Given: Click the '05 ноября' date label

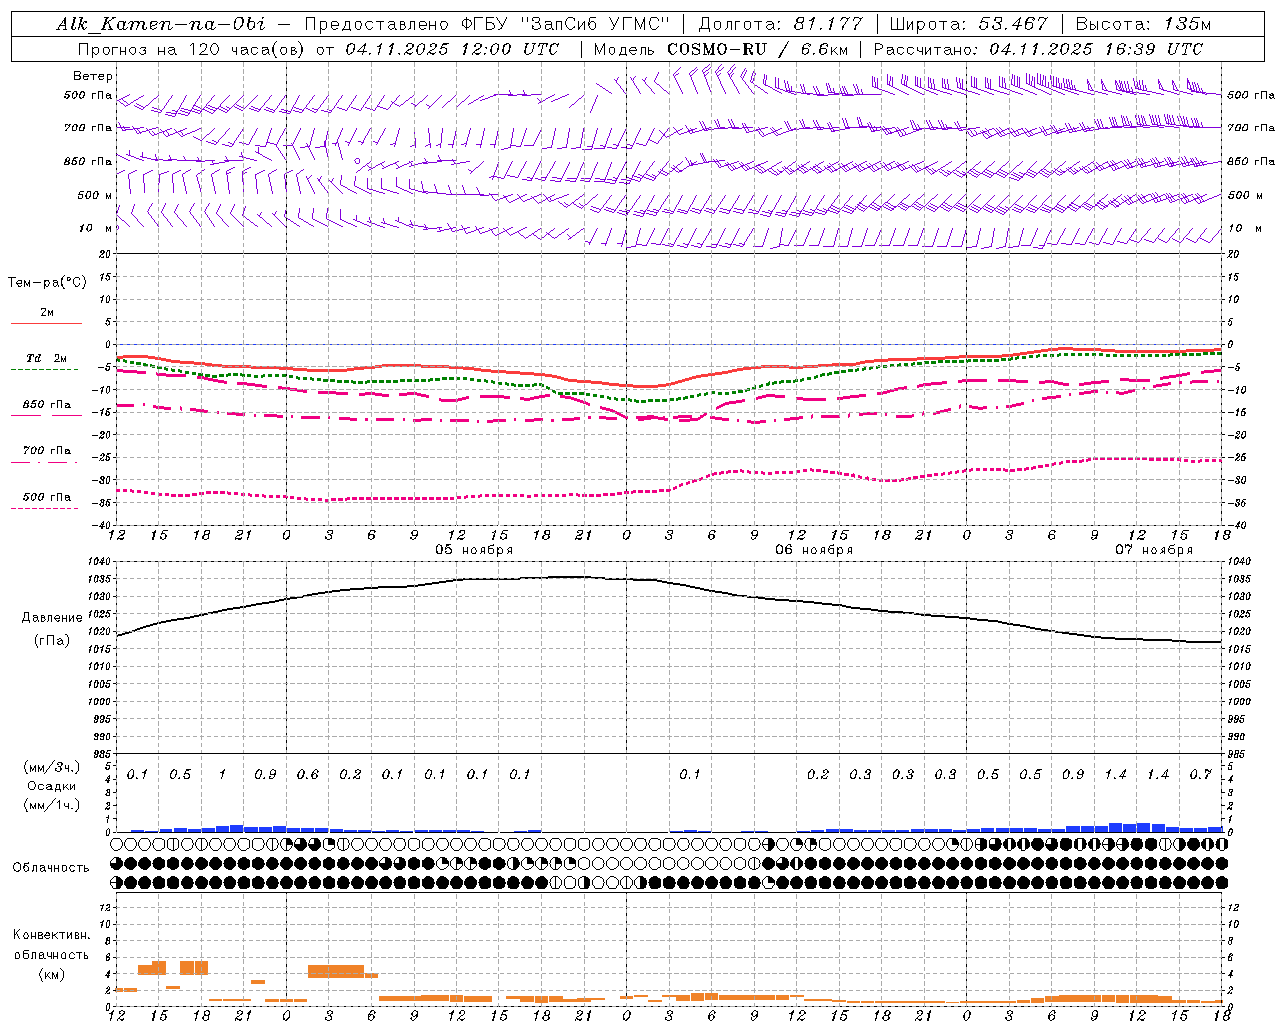Looking at the screenshot, I should click(x=474, y=550).
